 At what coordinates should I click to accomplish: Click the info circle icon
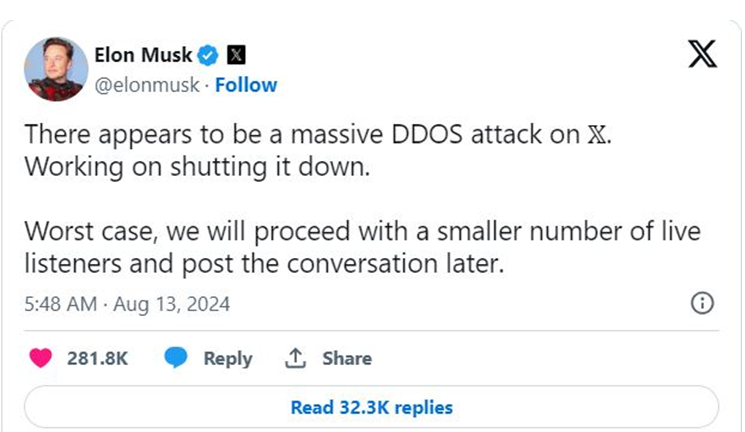click(x=703, y=303)
